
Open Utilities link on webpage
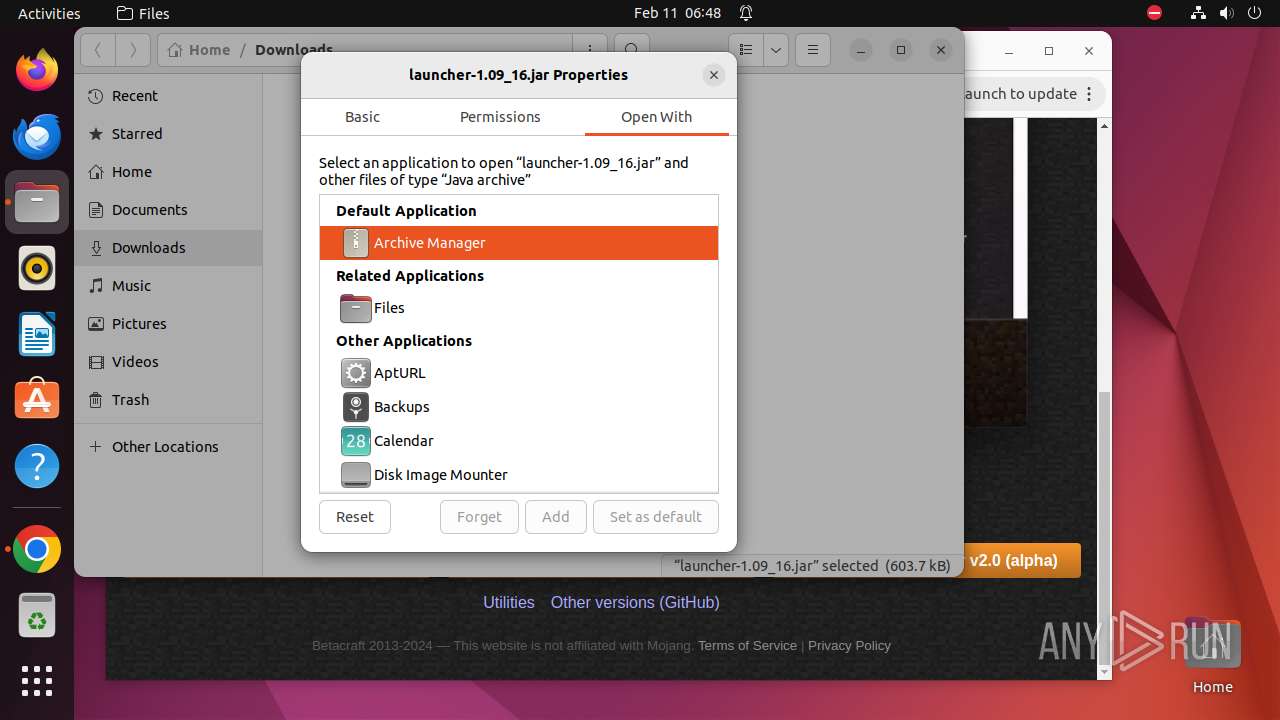point(509,602)
